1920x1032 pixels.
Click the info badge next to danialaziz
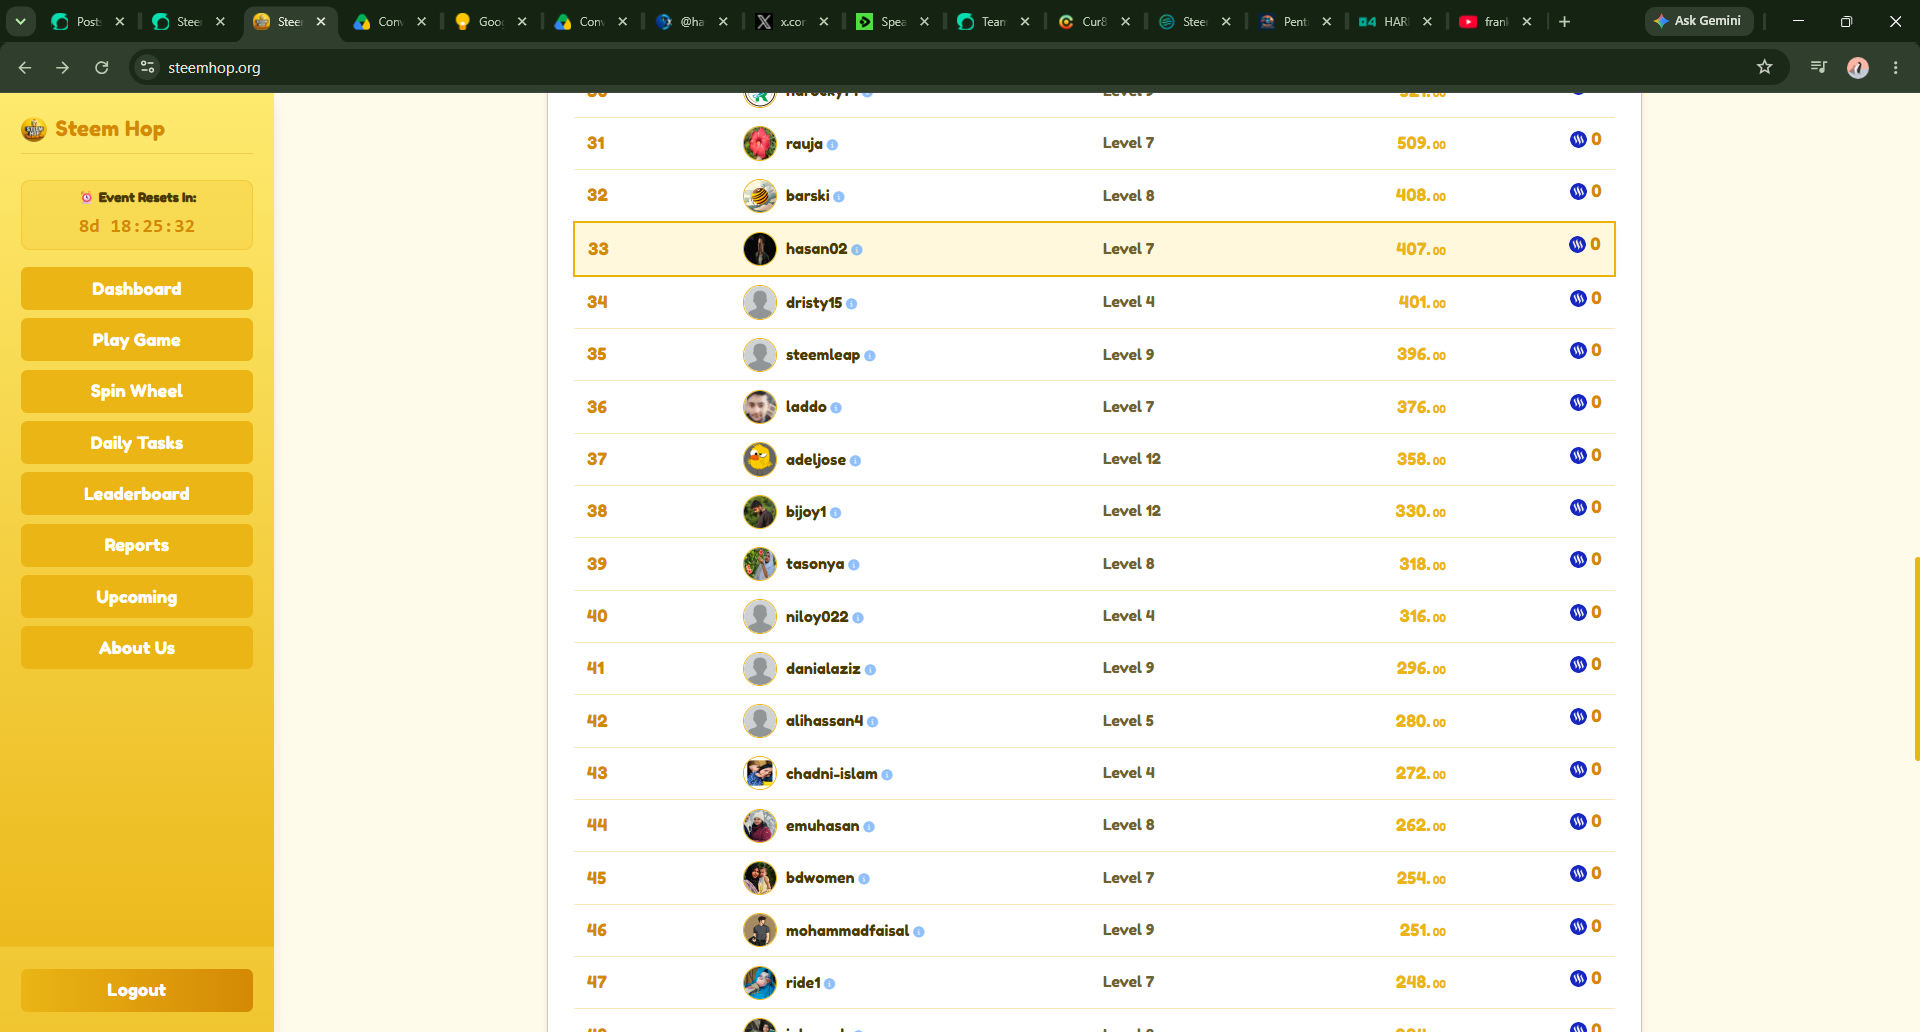pos(870,670)
